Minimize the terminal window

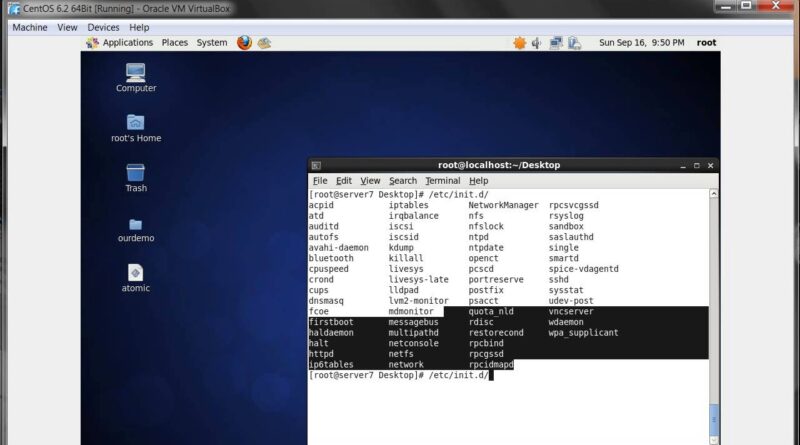[x=683, y=166]
